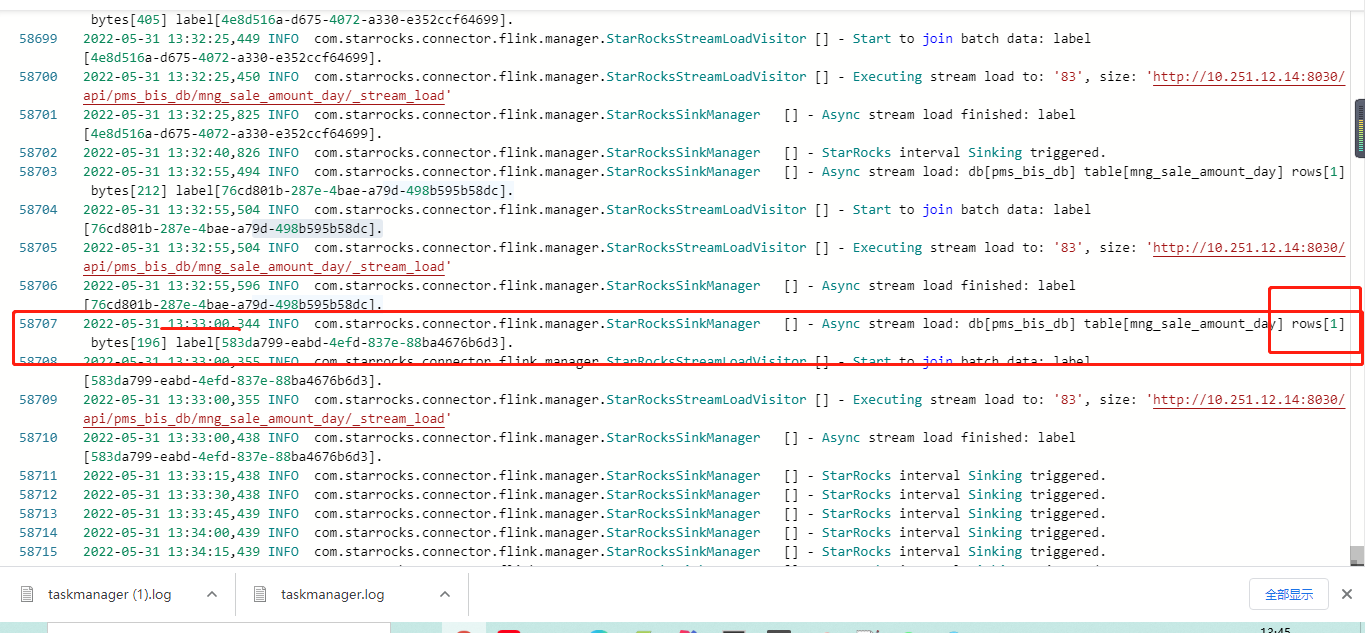
Task: Expand options chevron for taskmanager (1).log
Action: (x=212, y=594)
